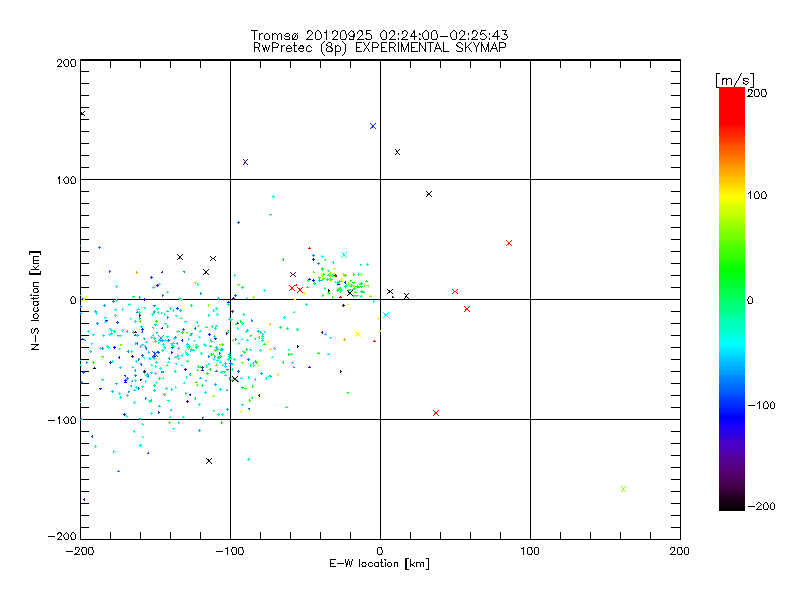Click the purple X marker above the 100 km line
This screenshot has width=800, height=600.
pyautogui.click(x=245, y=162)
